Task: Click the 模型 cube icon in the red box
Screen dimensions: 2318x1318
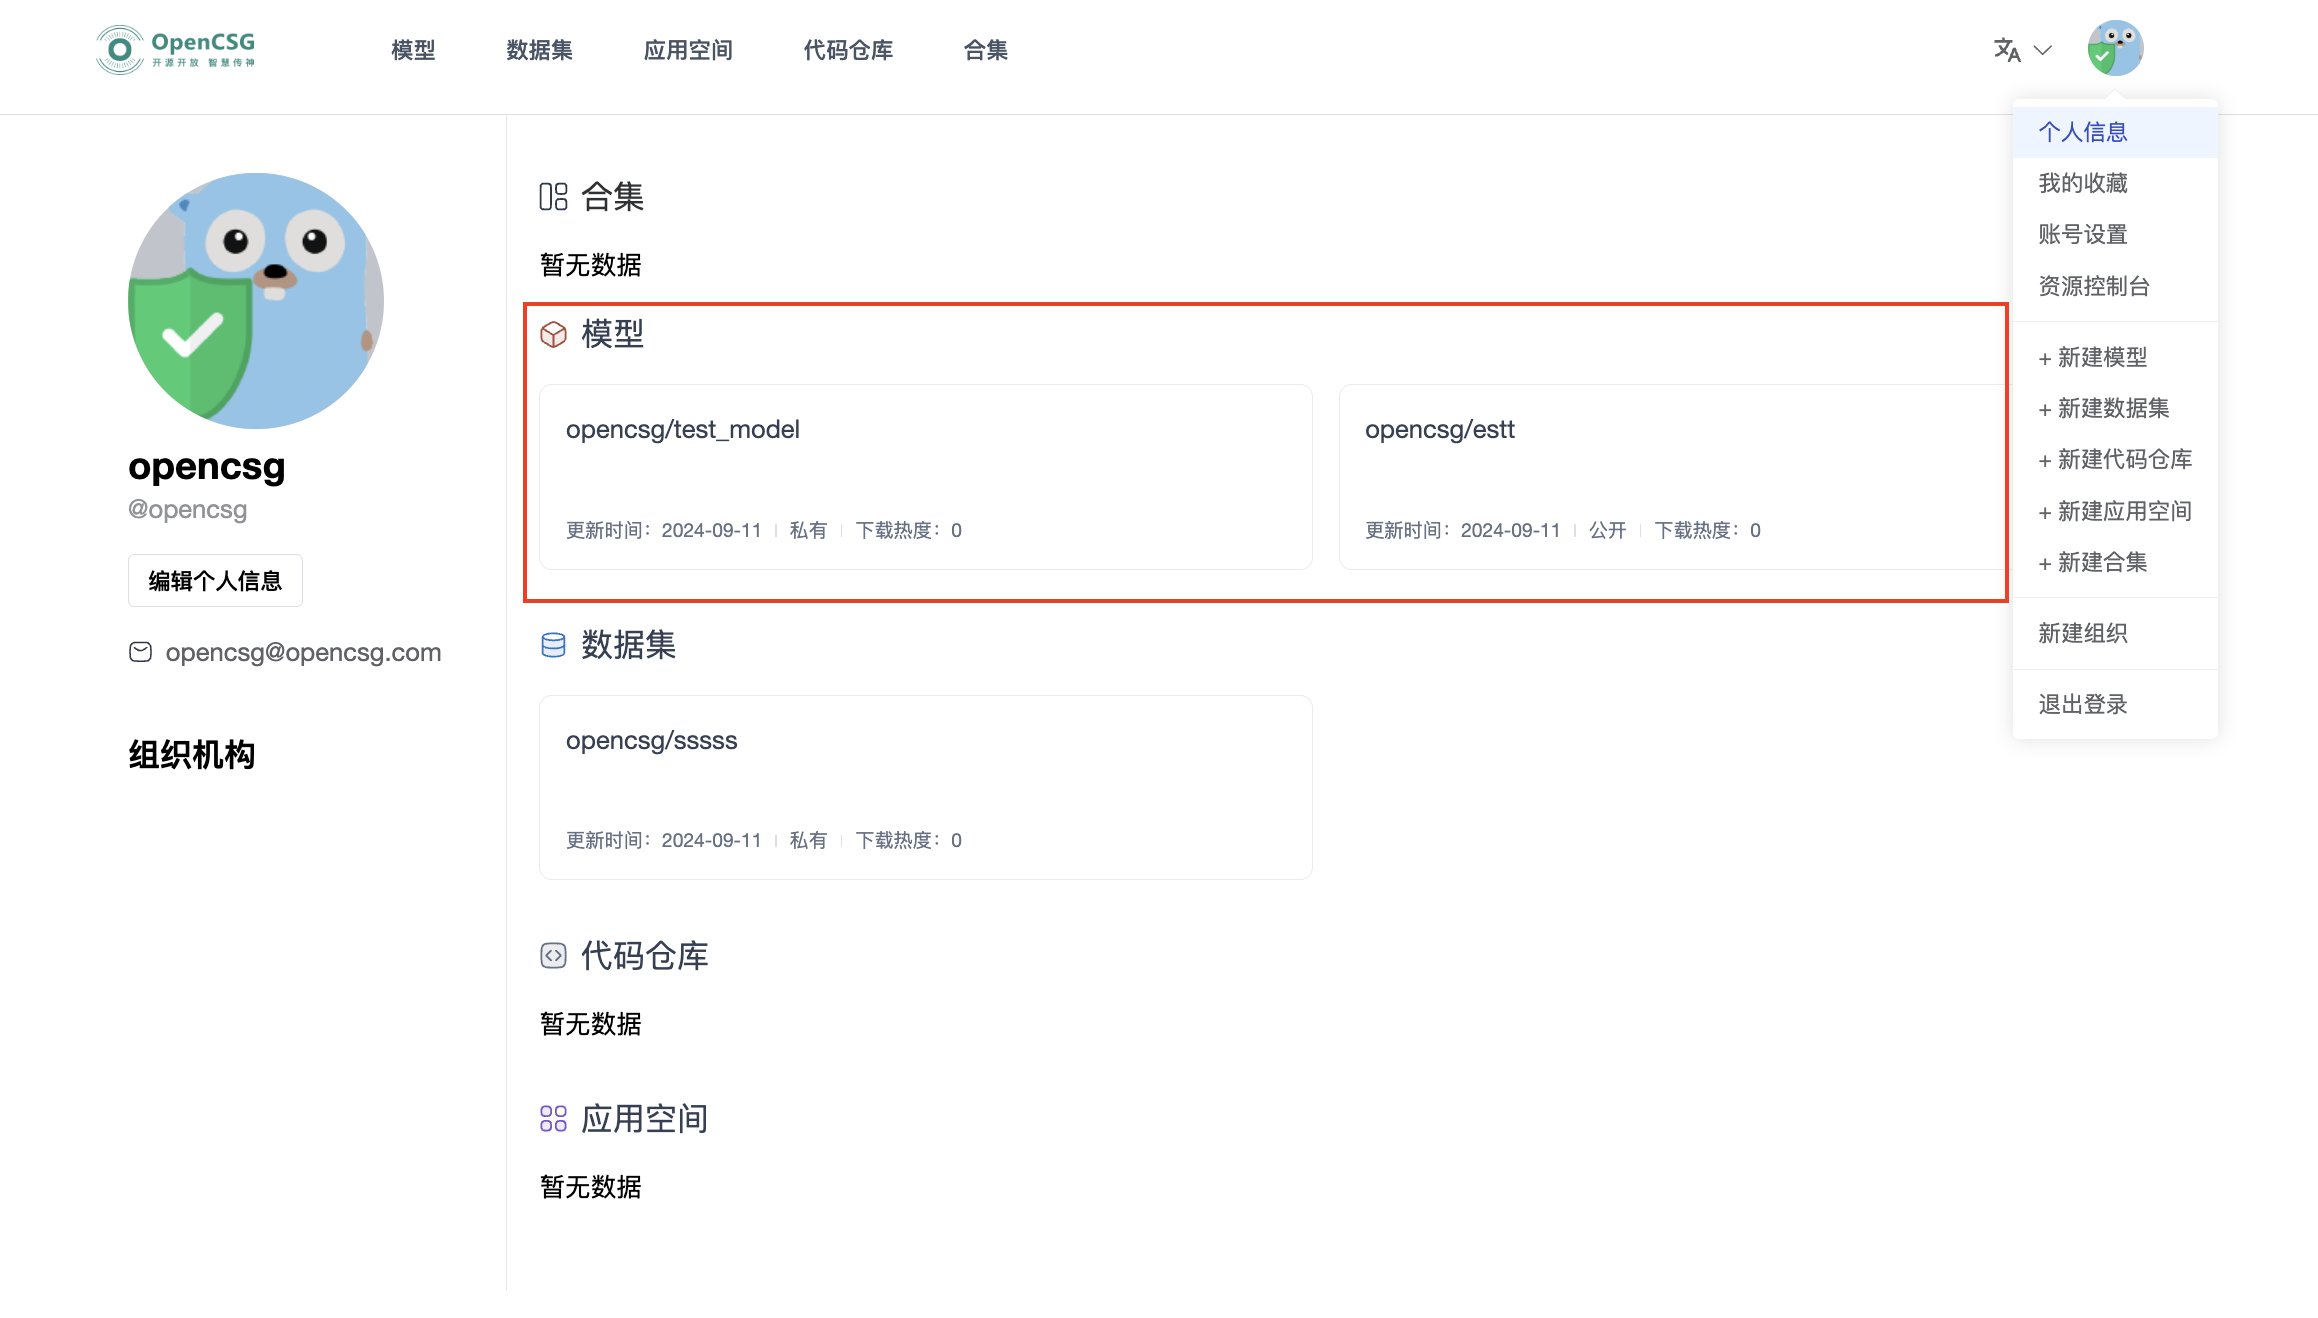Action: click(553, 335)
